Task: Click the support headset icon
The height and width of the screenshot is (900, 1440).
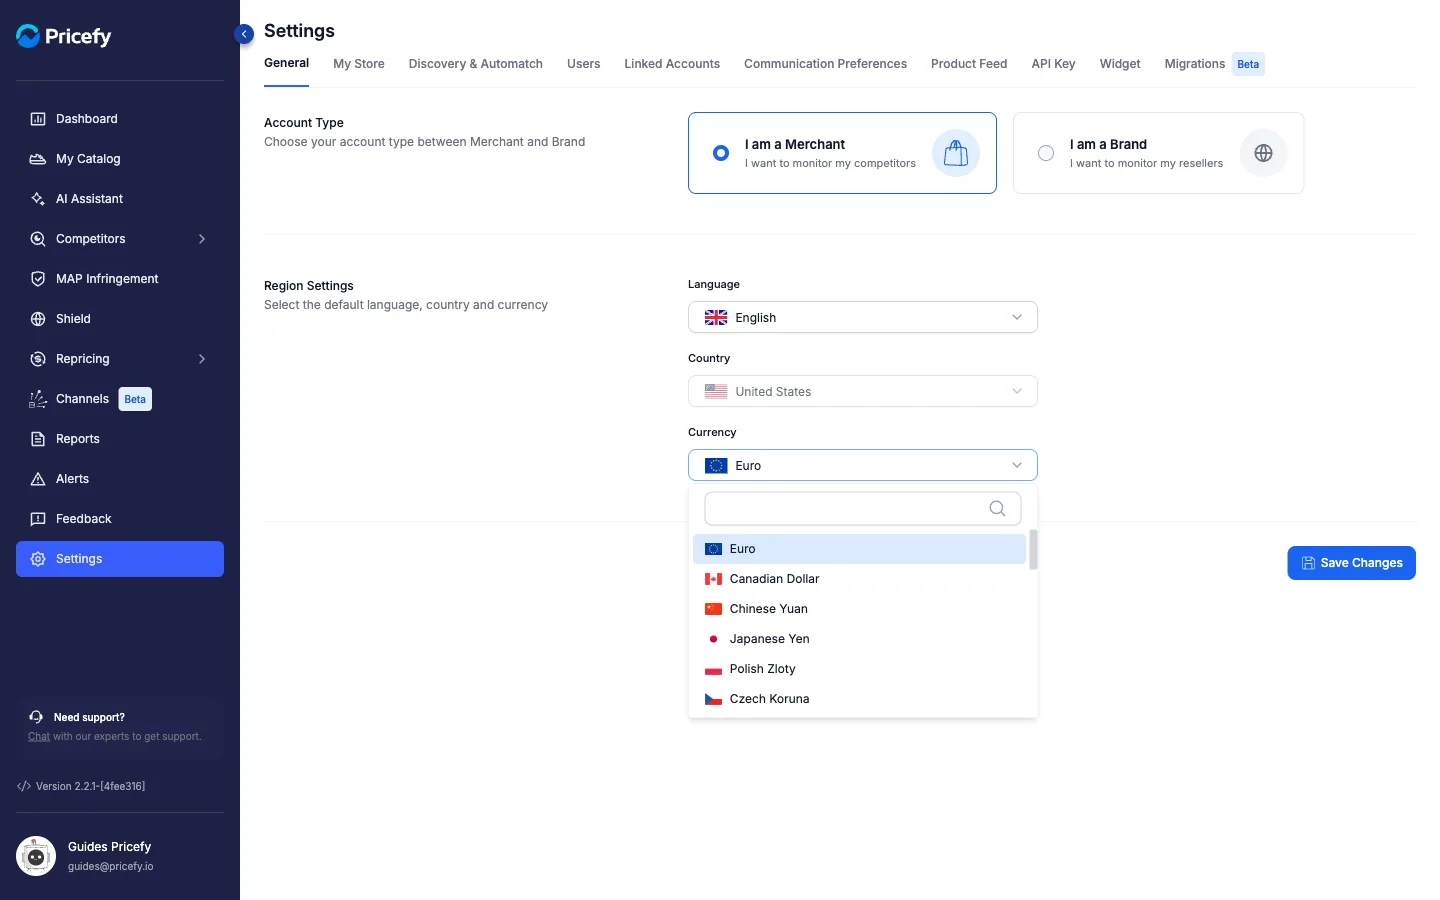Action: (x=36, y=717)
